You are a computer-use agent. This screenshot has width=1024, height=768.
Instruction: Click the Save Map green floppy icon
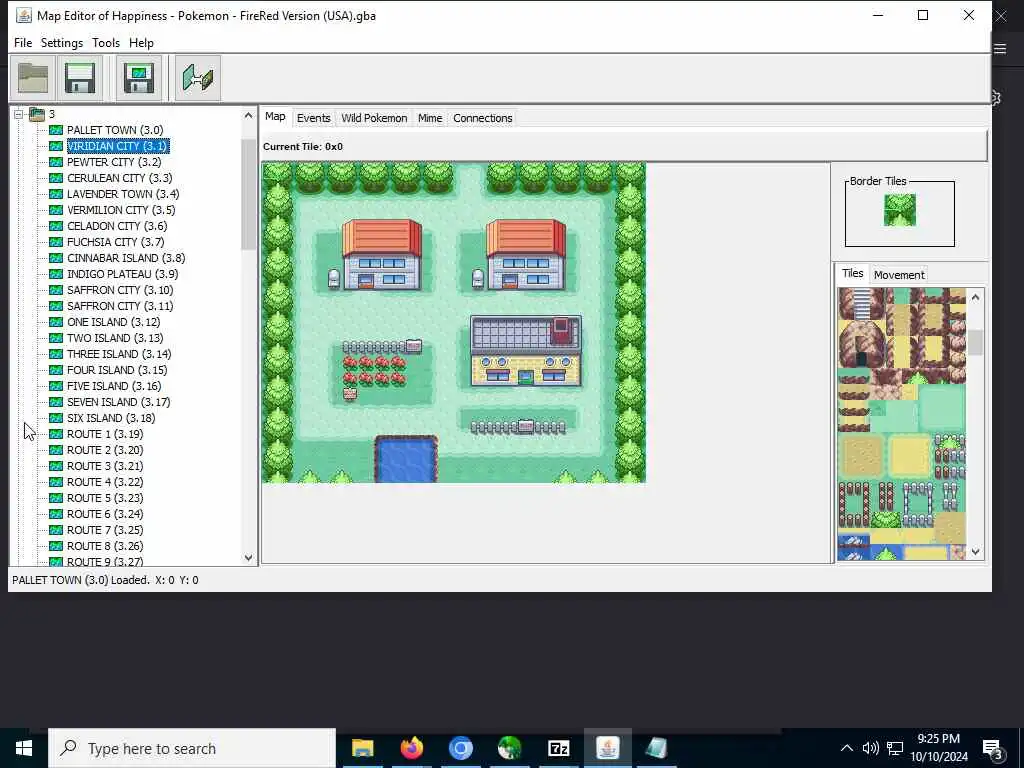click(x=138, y=78)
